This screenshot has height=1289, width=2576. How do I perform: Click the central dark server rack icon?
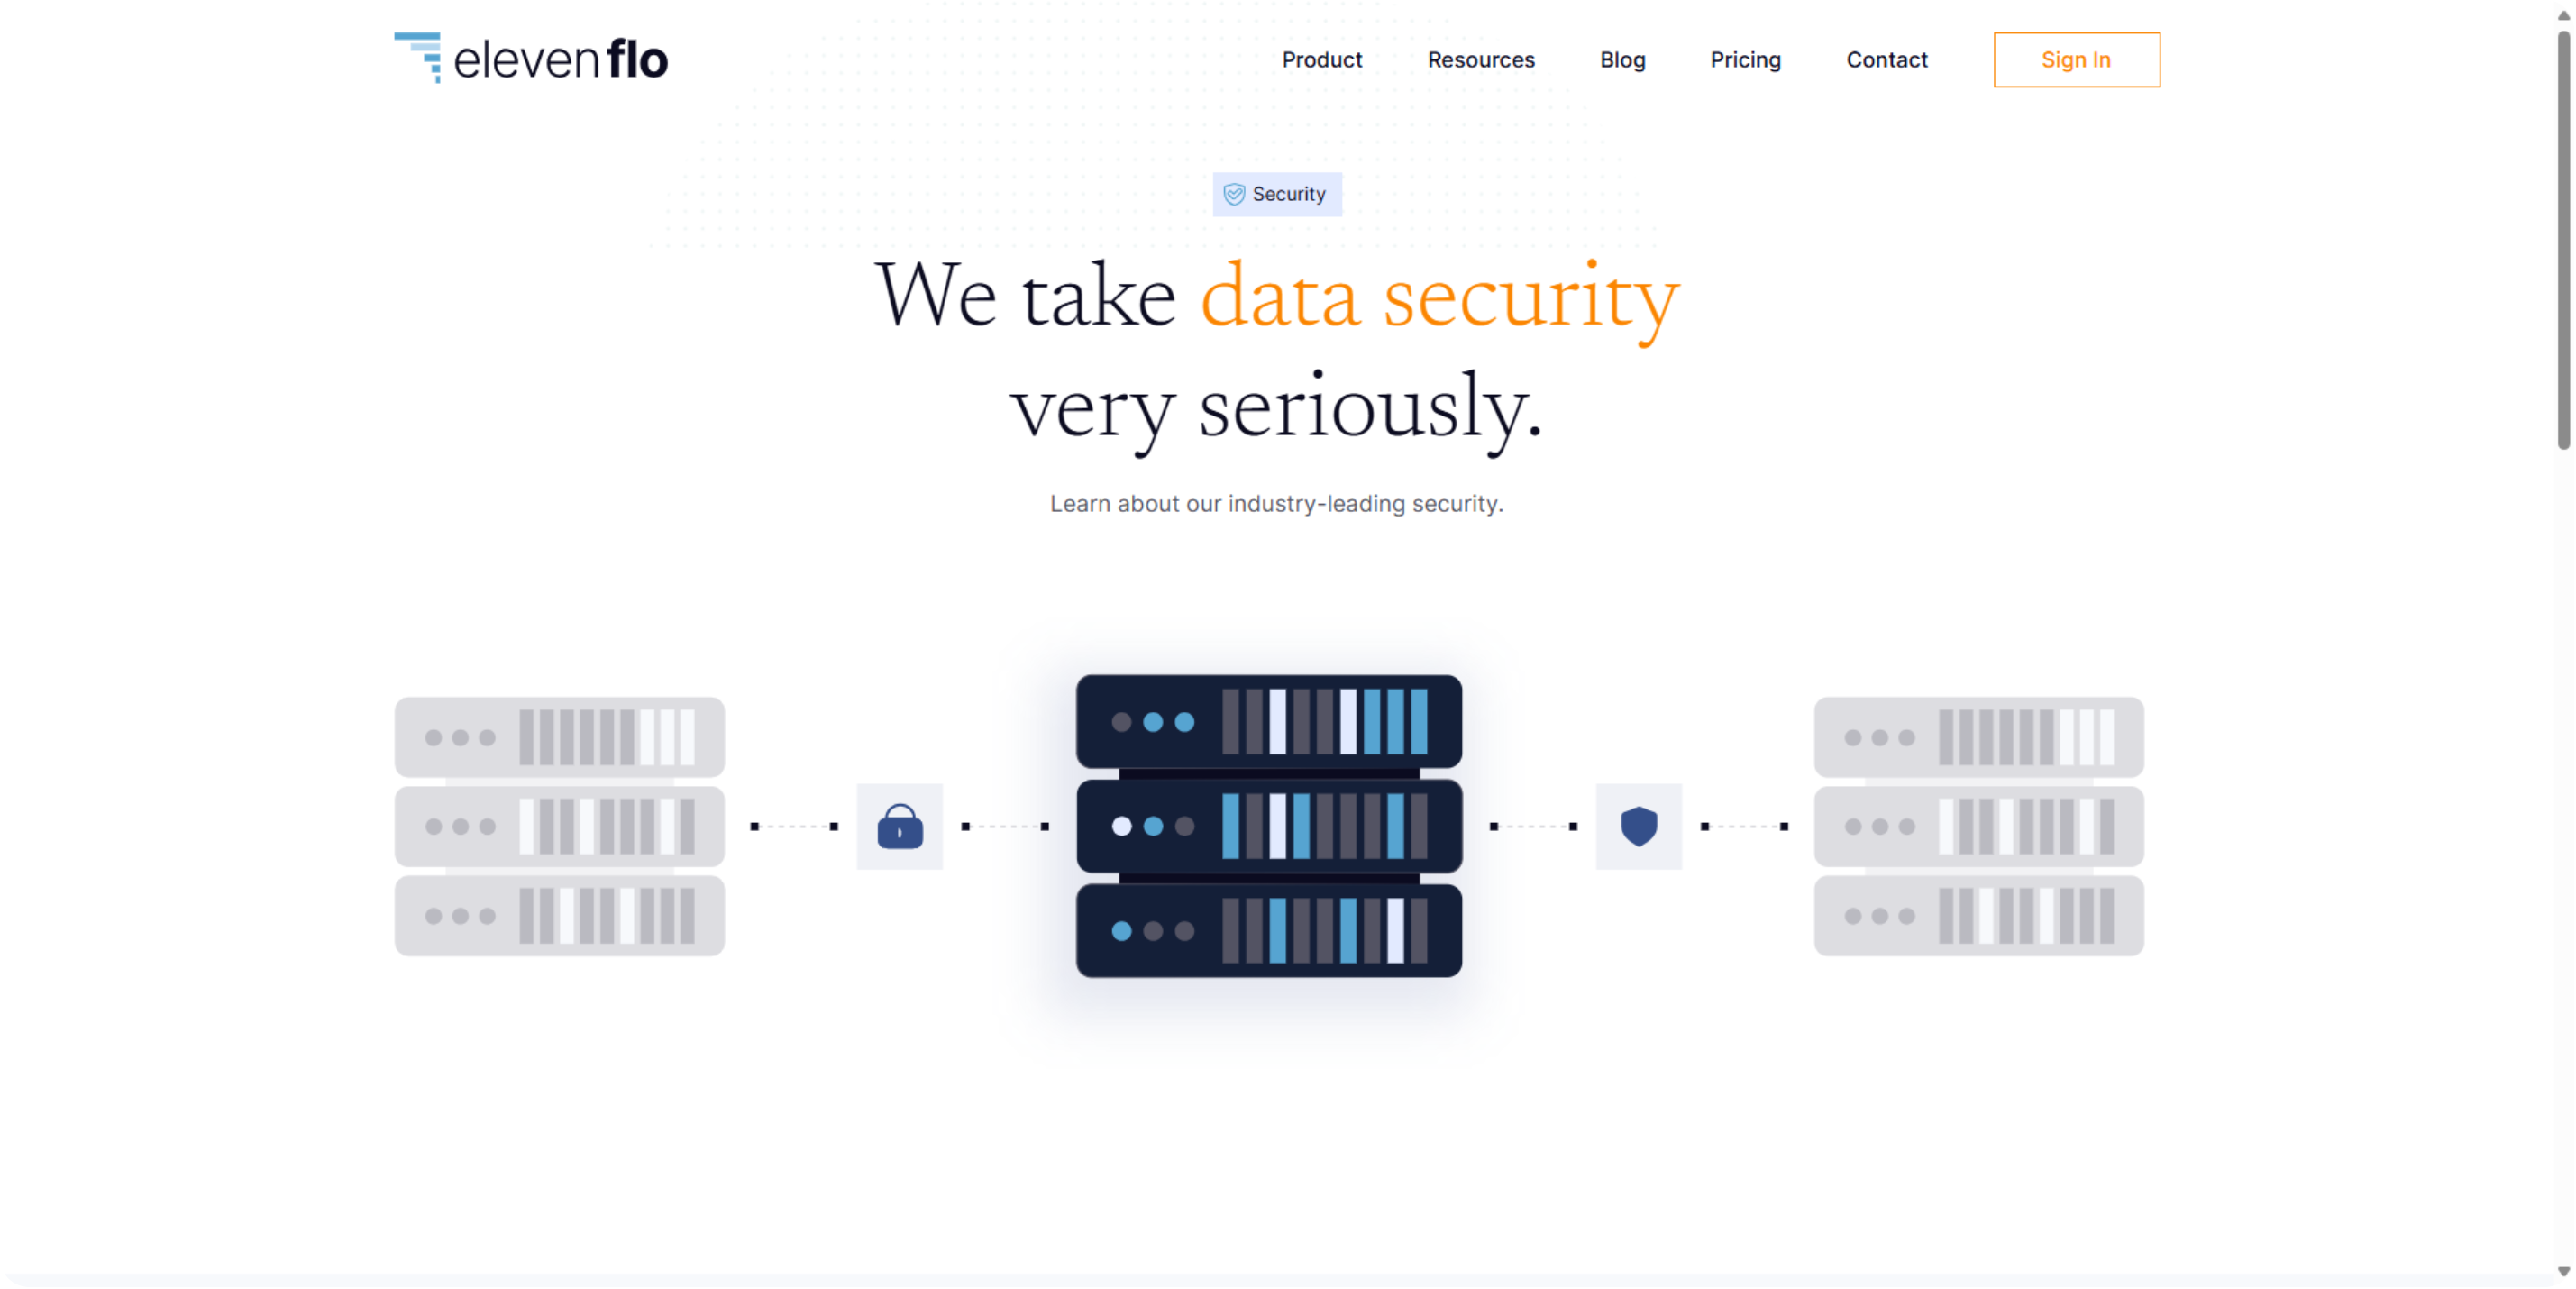click(x=1265, y=827)
